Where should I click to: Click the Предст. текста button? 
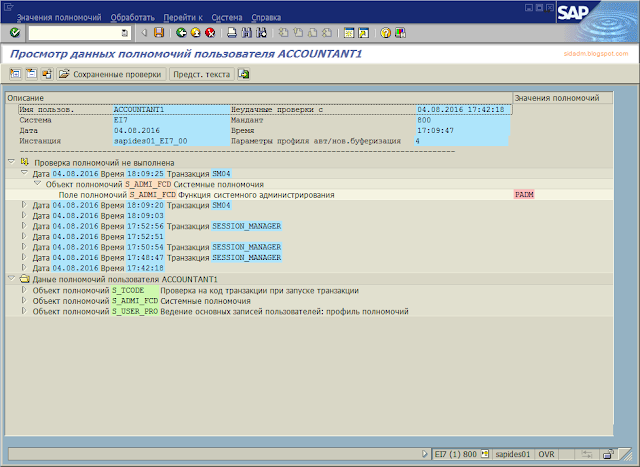202,74
